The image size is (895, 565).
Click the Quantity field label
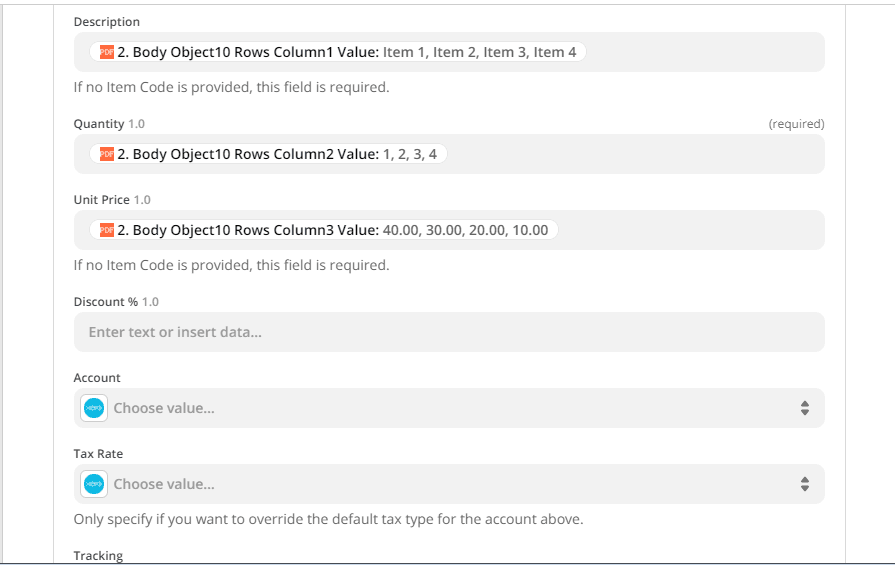coord(98,124)
